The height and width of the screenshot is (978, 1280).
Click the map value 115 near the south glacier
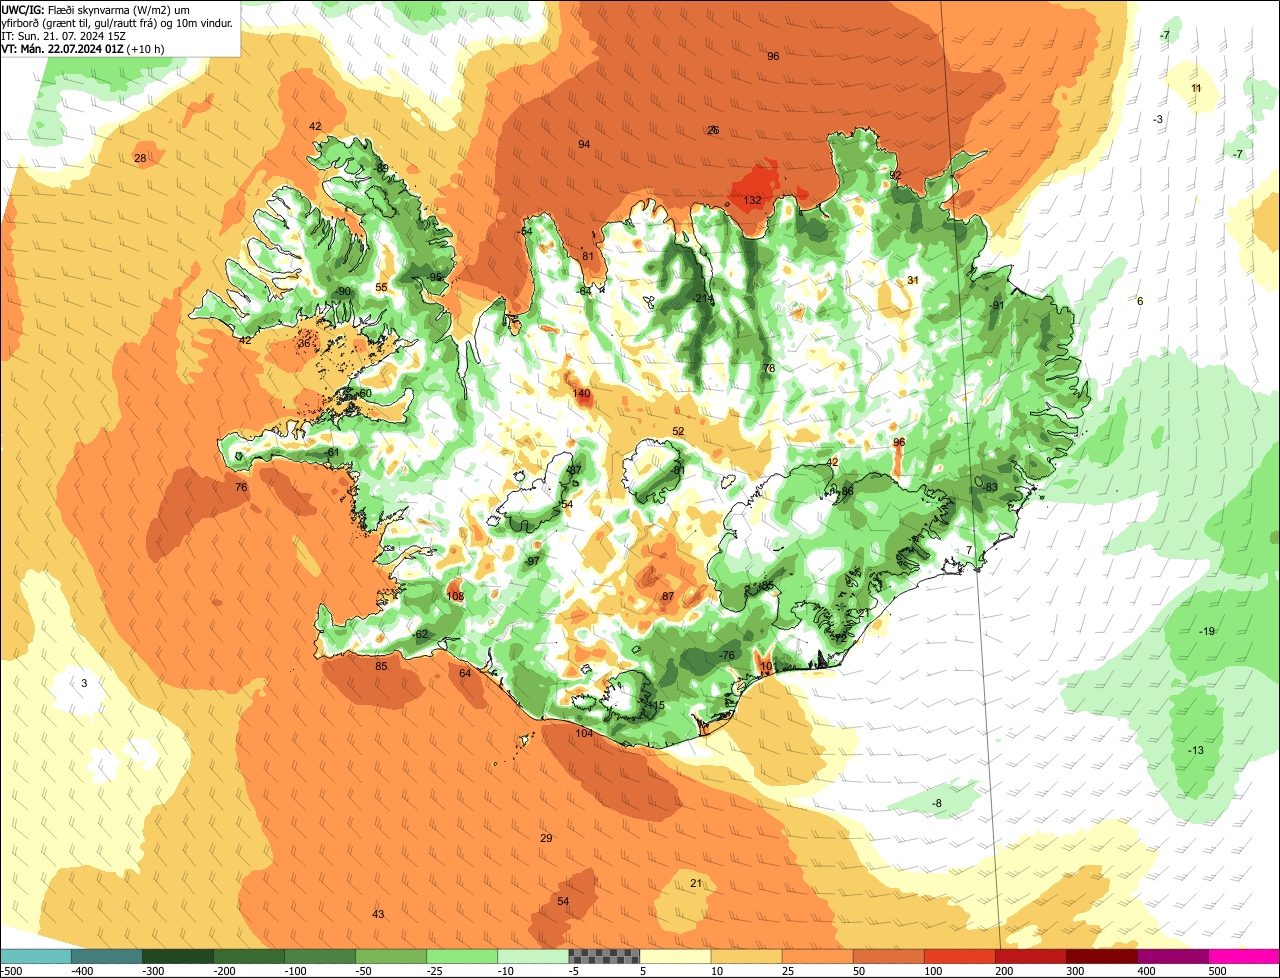pos(655,705)
